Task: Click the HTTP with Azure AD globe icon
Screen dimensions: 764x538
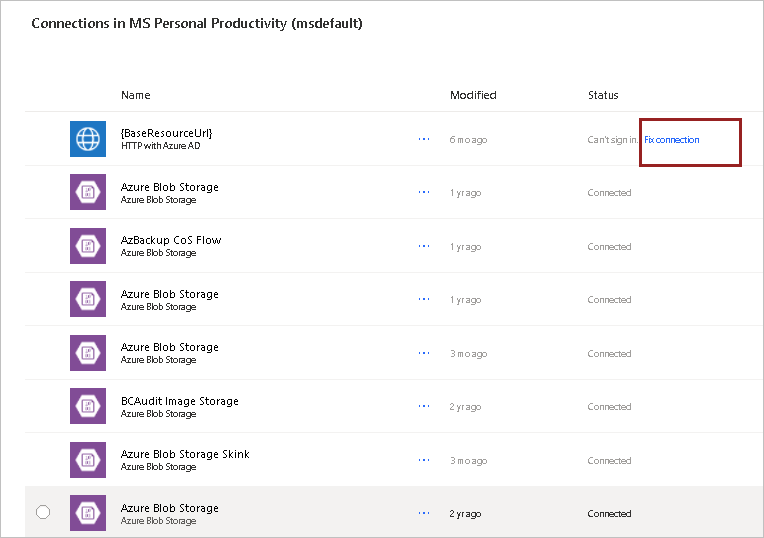Action: [88, 139]
